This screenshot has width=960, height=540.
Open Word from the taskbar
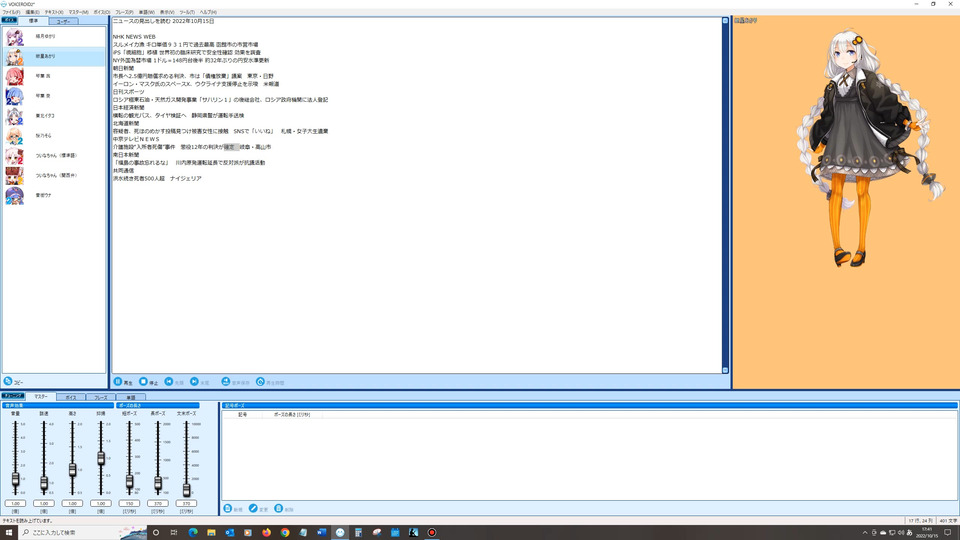click(321, 533)
